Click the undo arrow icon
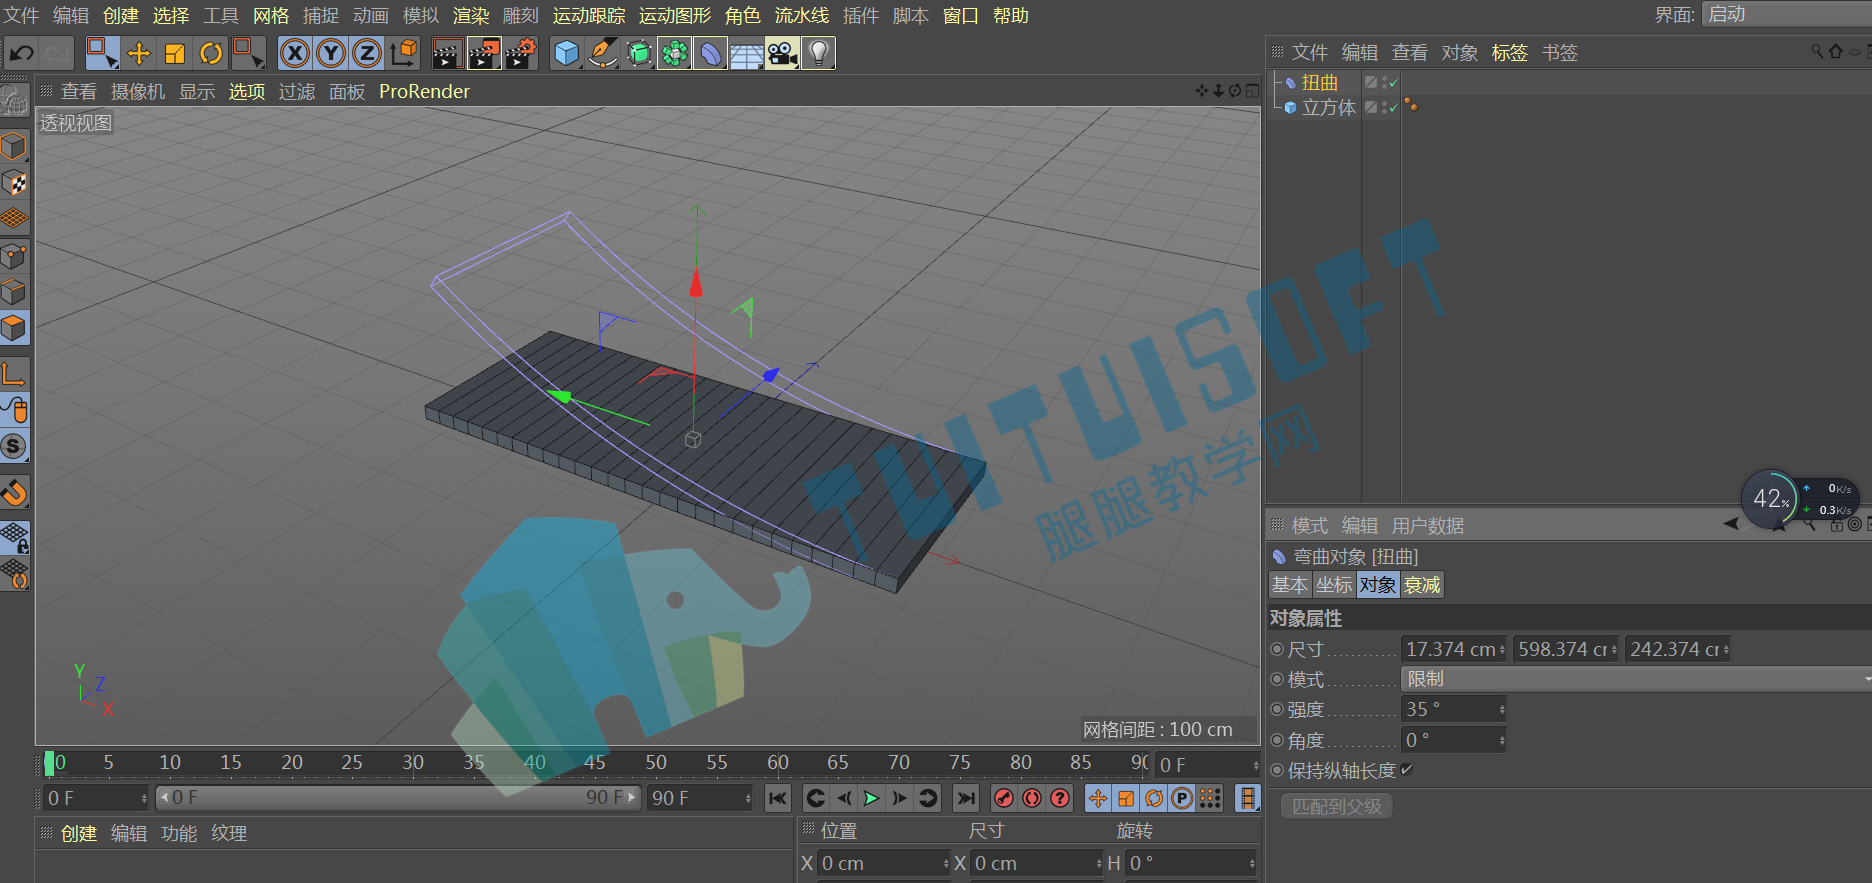The image size is (1872, 883). point(21,53)
